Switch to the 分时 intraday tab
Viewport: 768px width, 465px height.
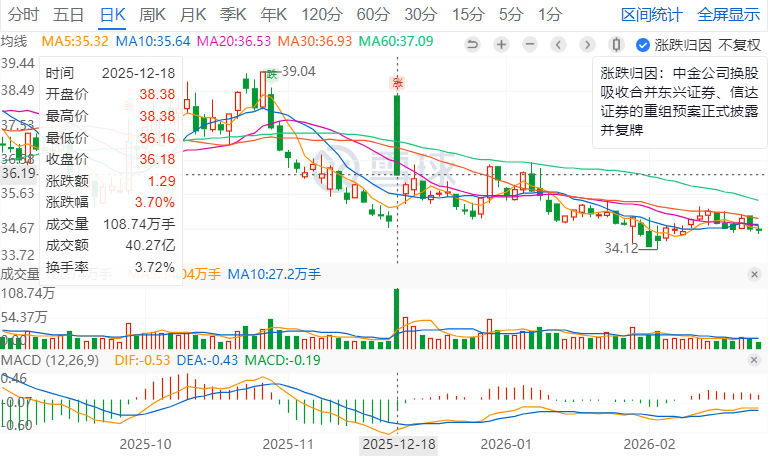[x=23, y=14]
